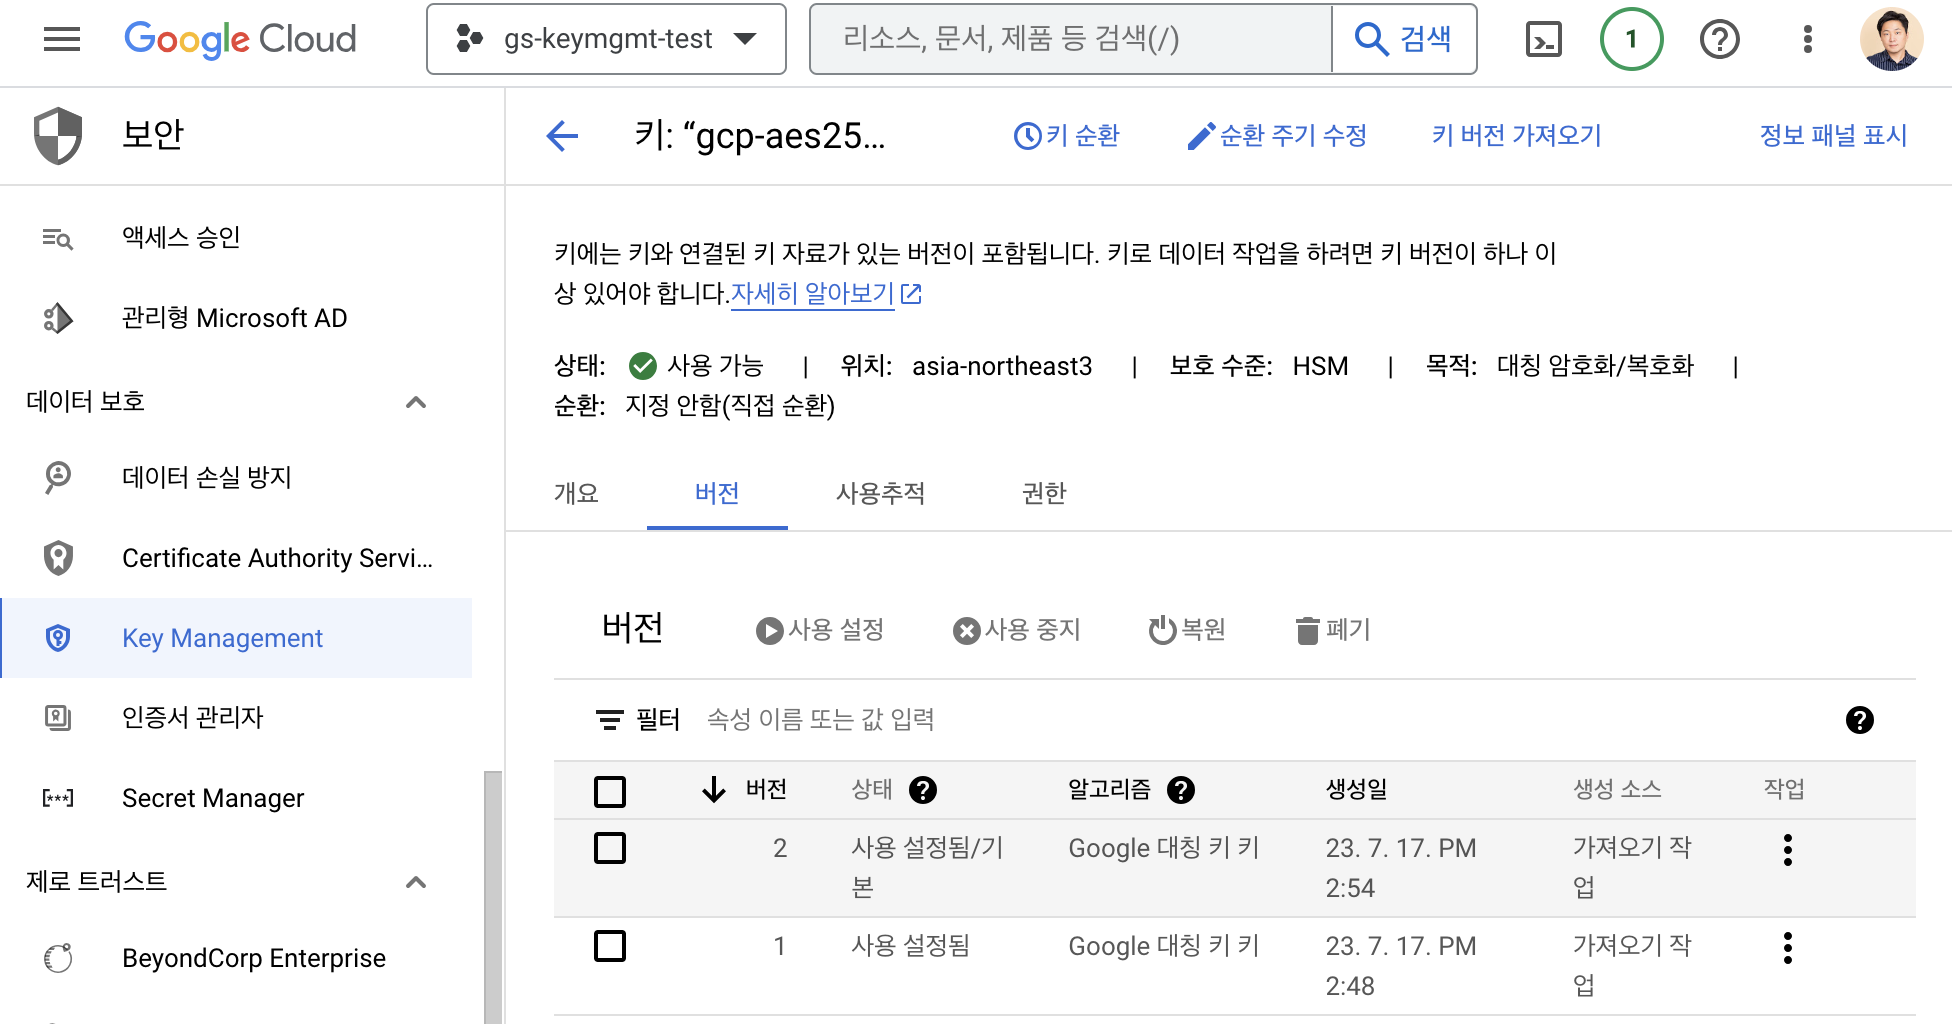Click the Key Management shield icon
This screenshot has width=1952, height=1024.
(58, 638)
